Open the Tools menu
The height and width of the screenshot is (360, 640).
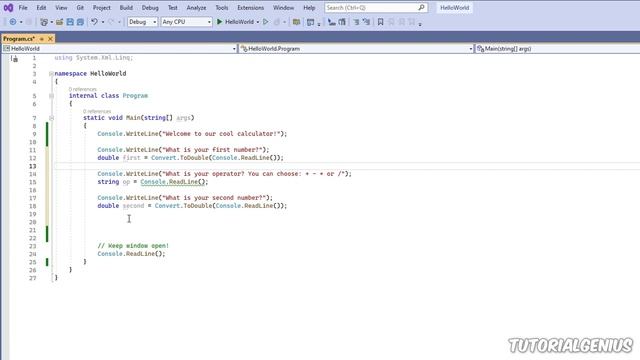tap(222, 8)
